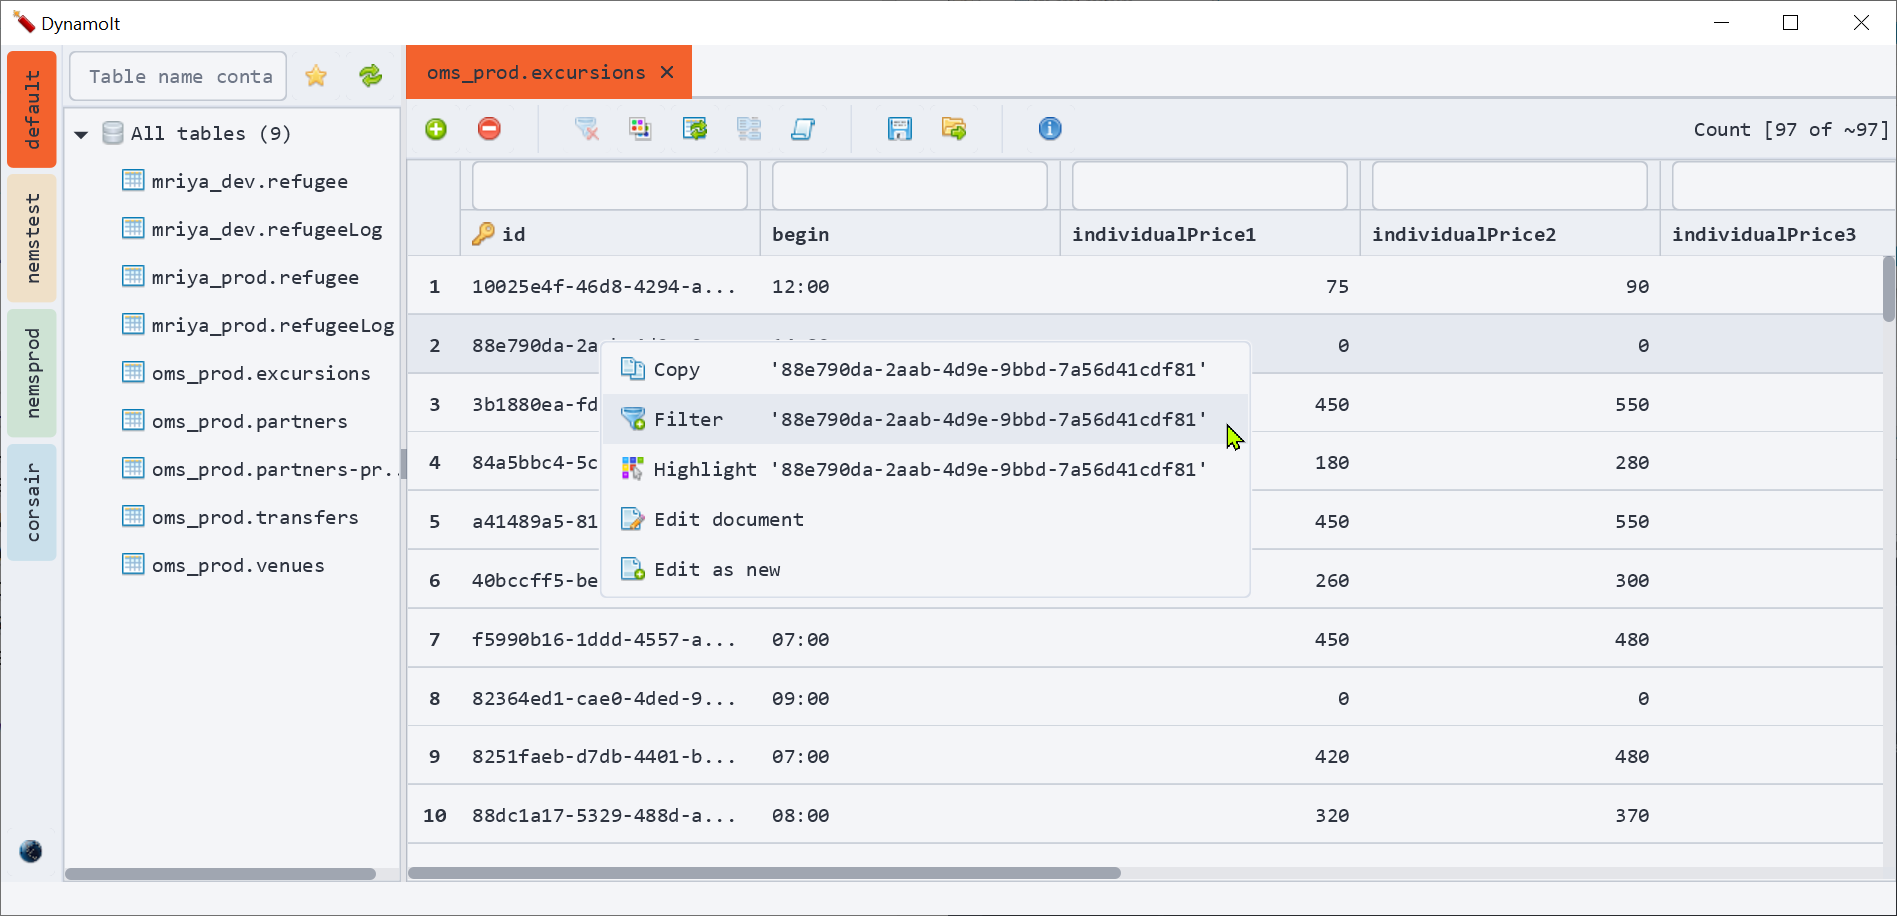Click the blue floppy disk save icon

900,129
